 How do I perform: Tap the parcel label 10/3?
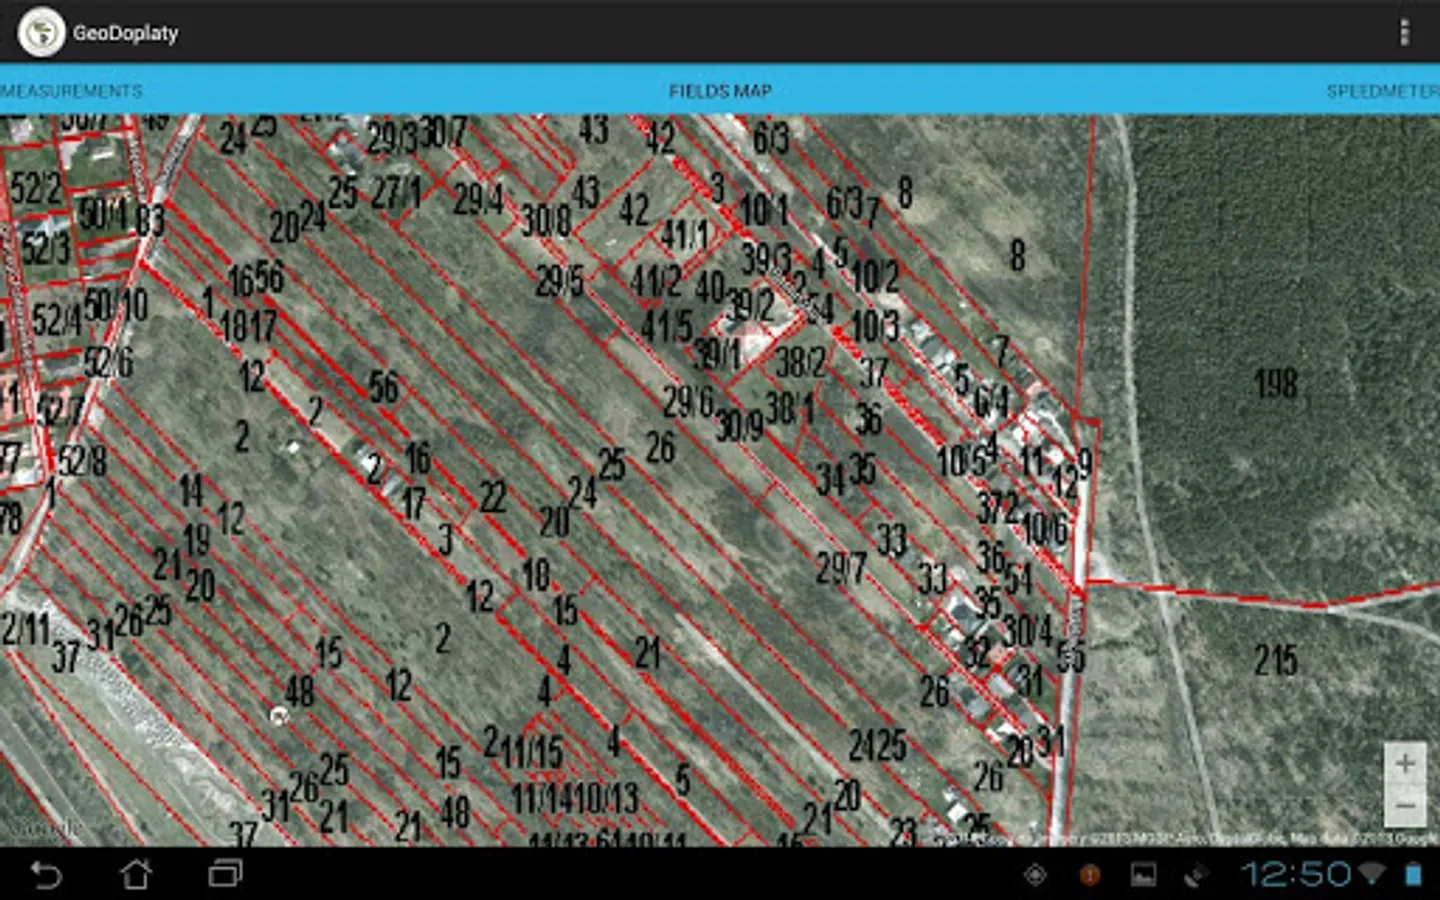tap(876, 326)
